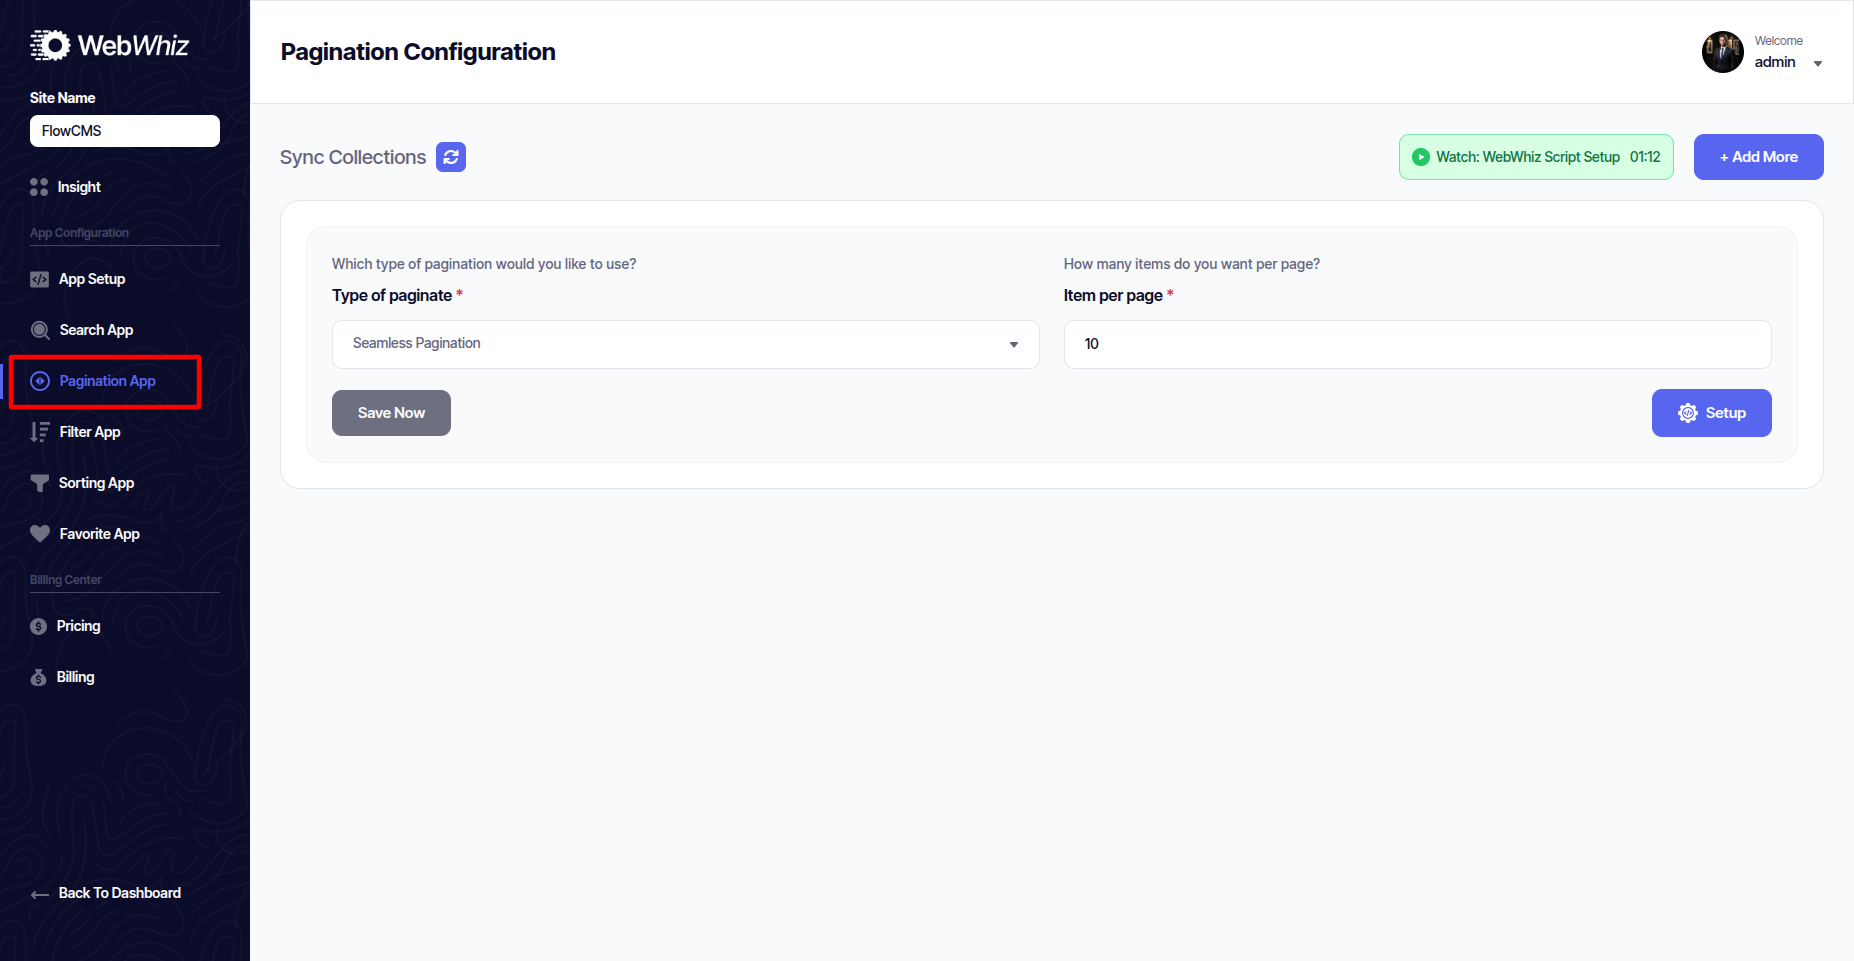Click the Pricing dollar coin icon
The width and height of the screenshot is (1854, 961).
click(x=39, y=627)
